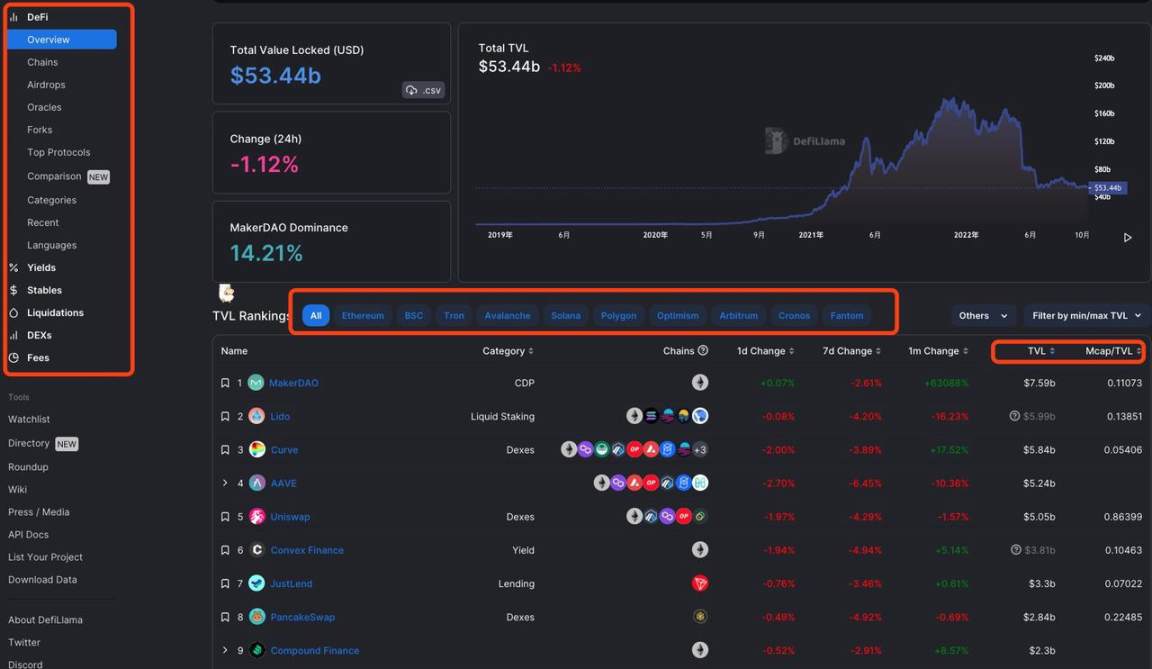Click the AAVE logo icon

point(257,483)
